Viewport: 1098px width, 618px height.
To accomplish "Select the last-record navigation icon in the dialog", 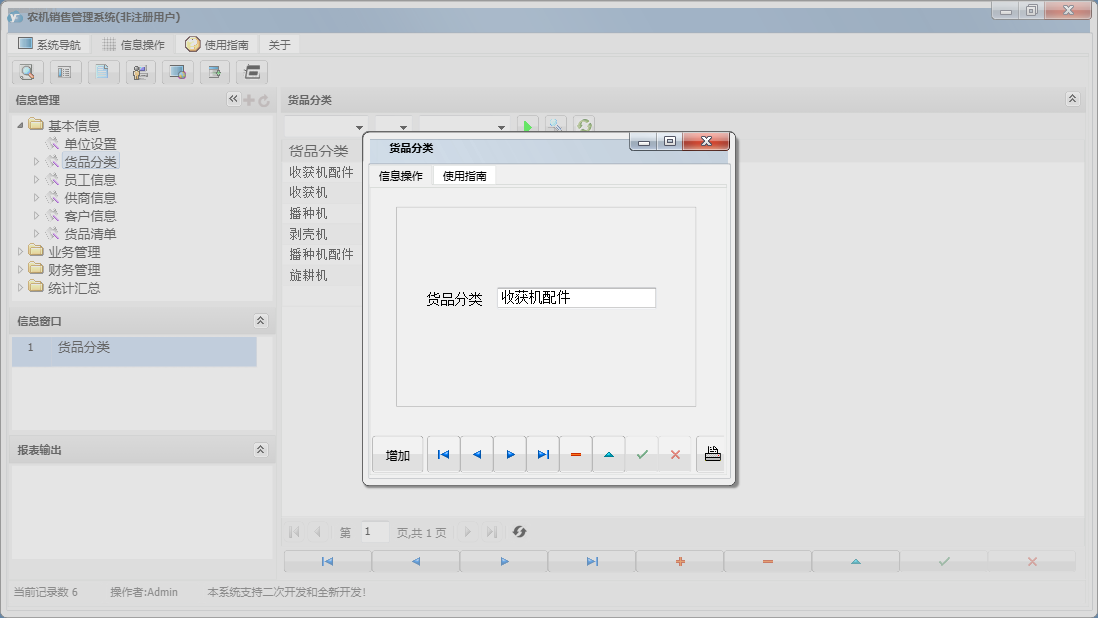I will tap(543, 453).
